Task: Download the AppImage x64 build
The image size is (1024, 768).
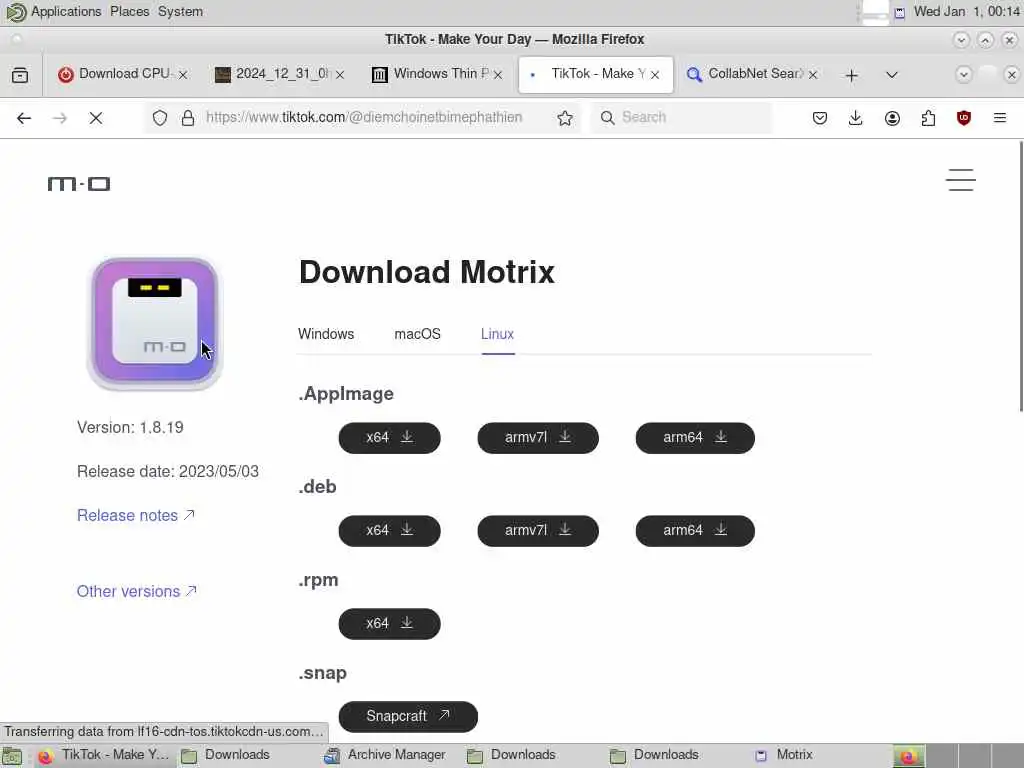Action: 389,438
